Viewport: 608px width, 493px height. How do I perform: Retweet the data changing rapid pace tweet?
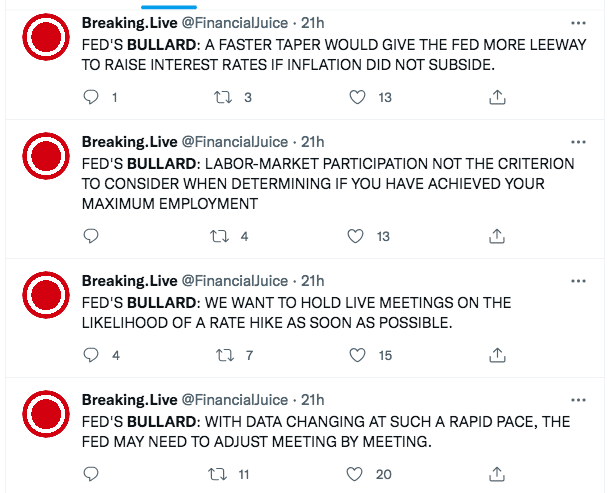pyautogui.click(x=213, y=474)
